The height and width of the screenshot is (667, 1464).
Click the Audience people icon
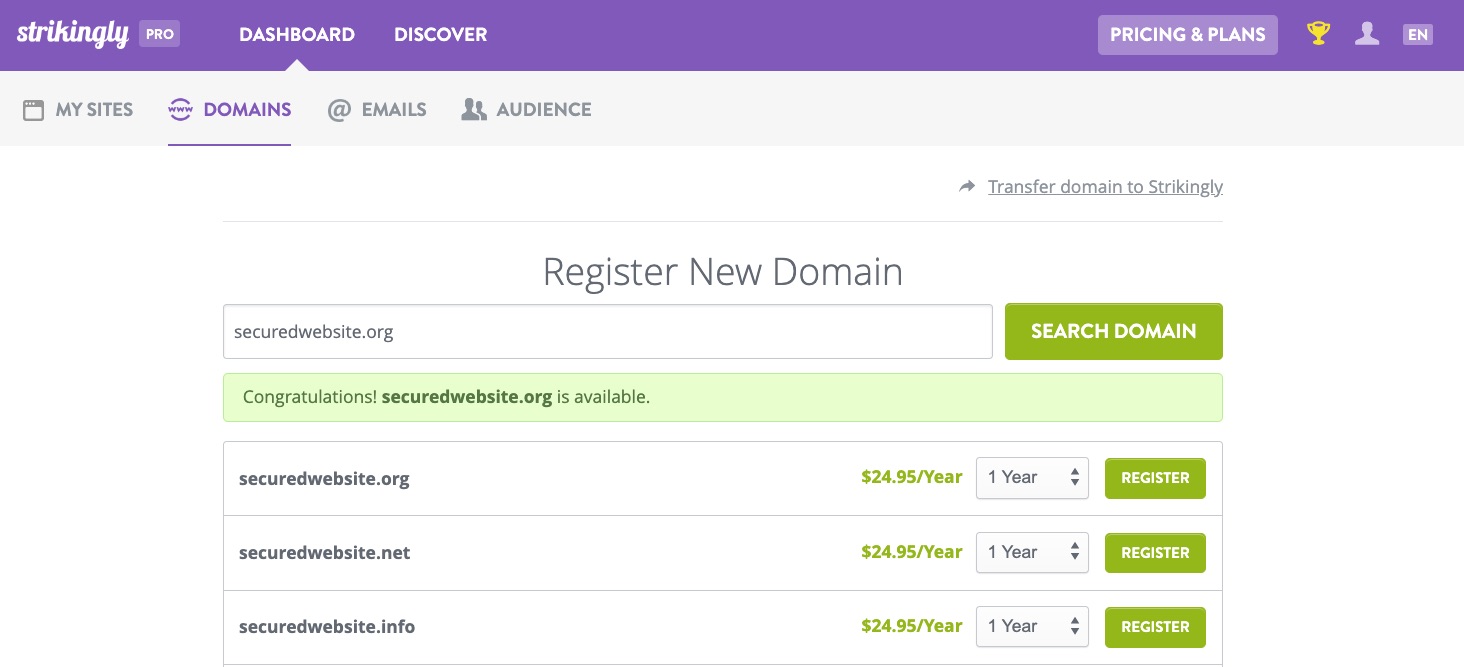474,110
